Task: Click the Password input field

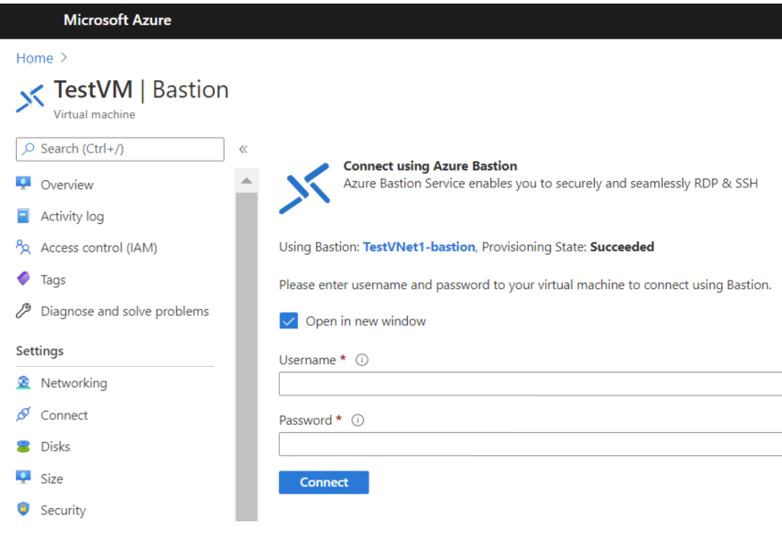Action: [530, 444]
